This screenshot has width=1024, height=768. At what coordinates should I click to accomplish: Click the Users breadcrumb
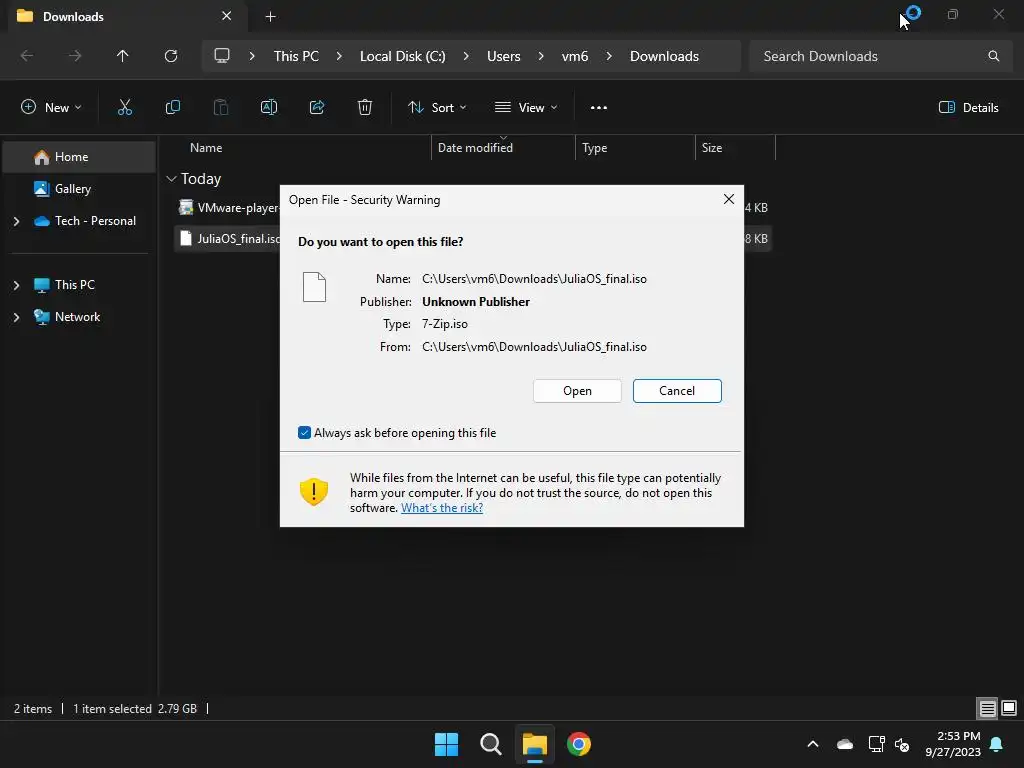click(504, 56)
